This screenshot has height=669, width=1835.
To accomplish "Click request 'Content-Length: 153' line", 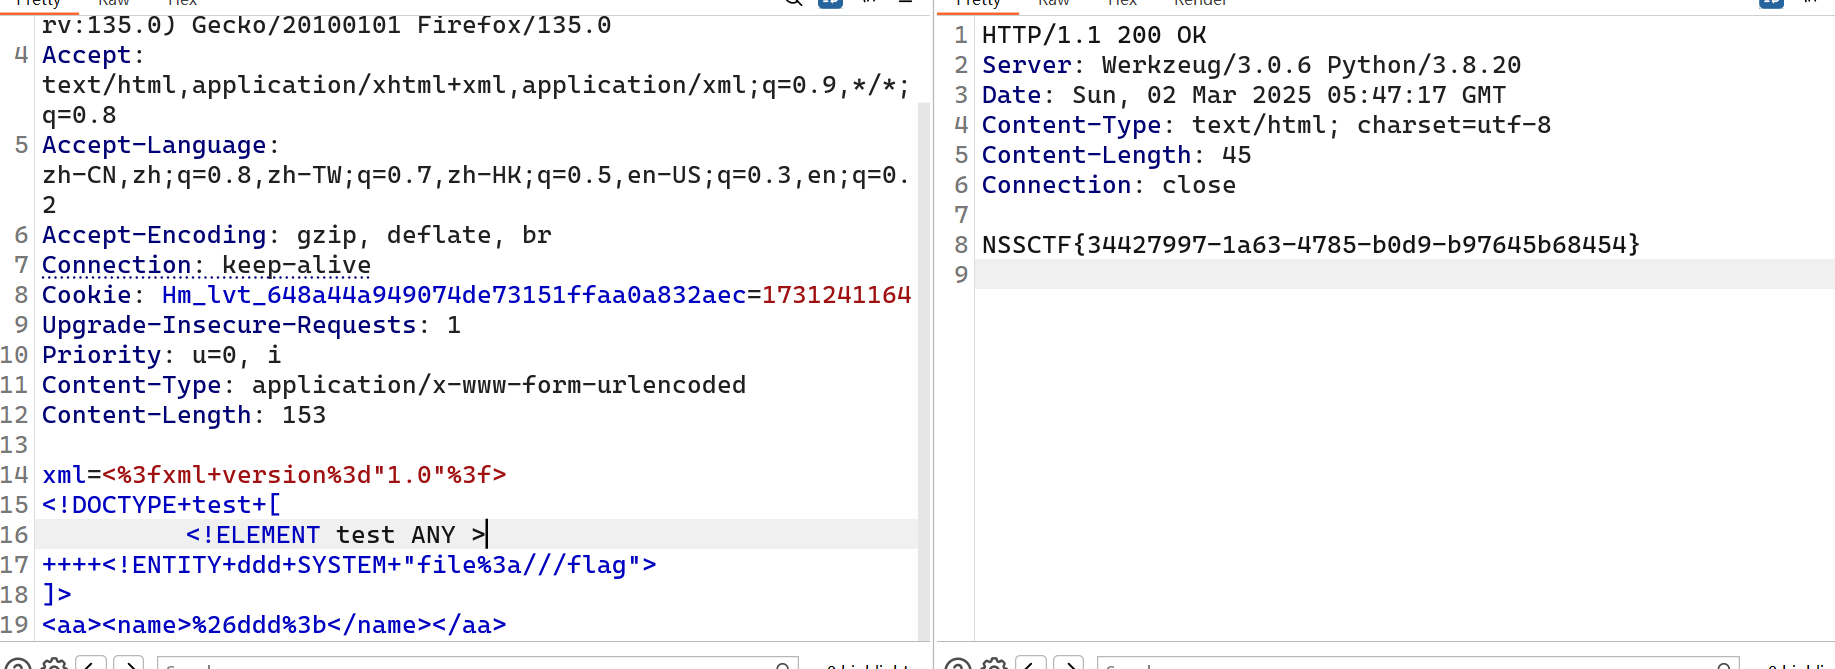I will 184,415.
